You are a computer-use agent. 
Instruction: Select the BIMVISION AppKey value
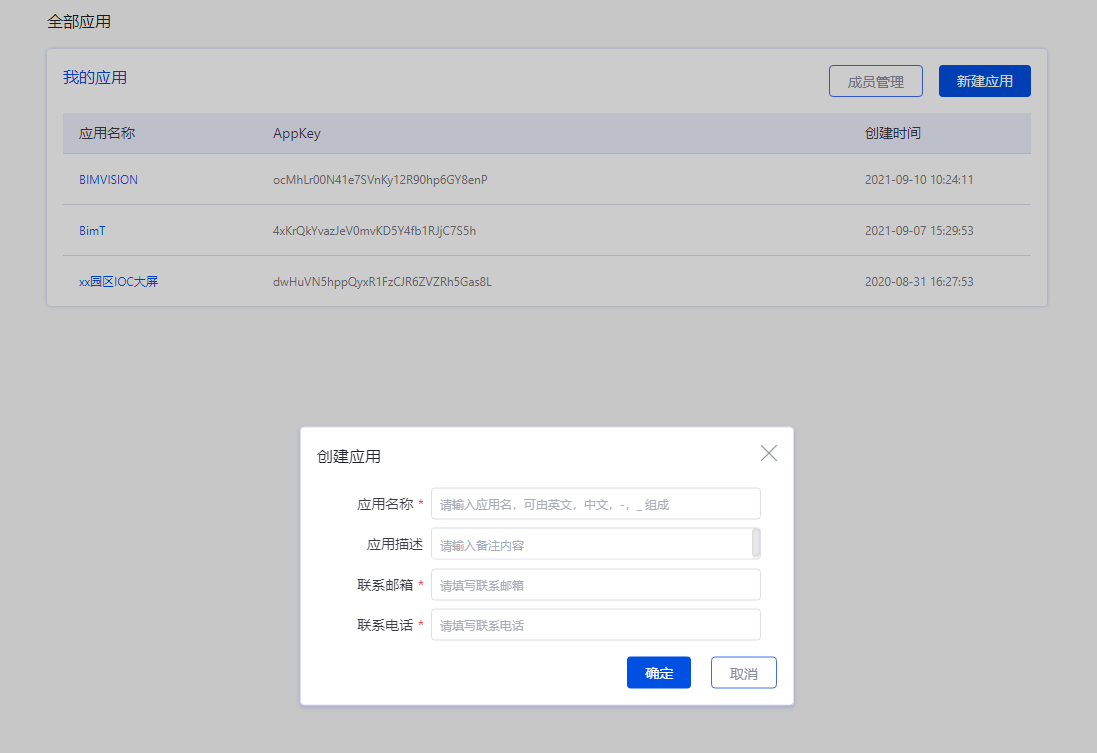(380, 180)
